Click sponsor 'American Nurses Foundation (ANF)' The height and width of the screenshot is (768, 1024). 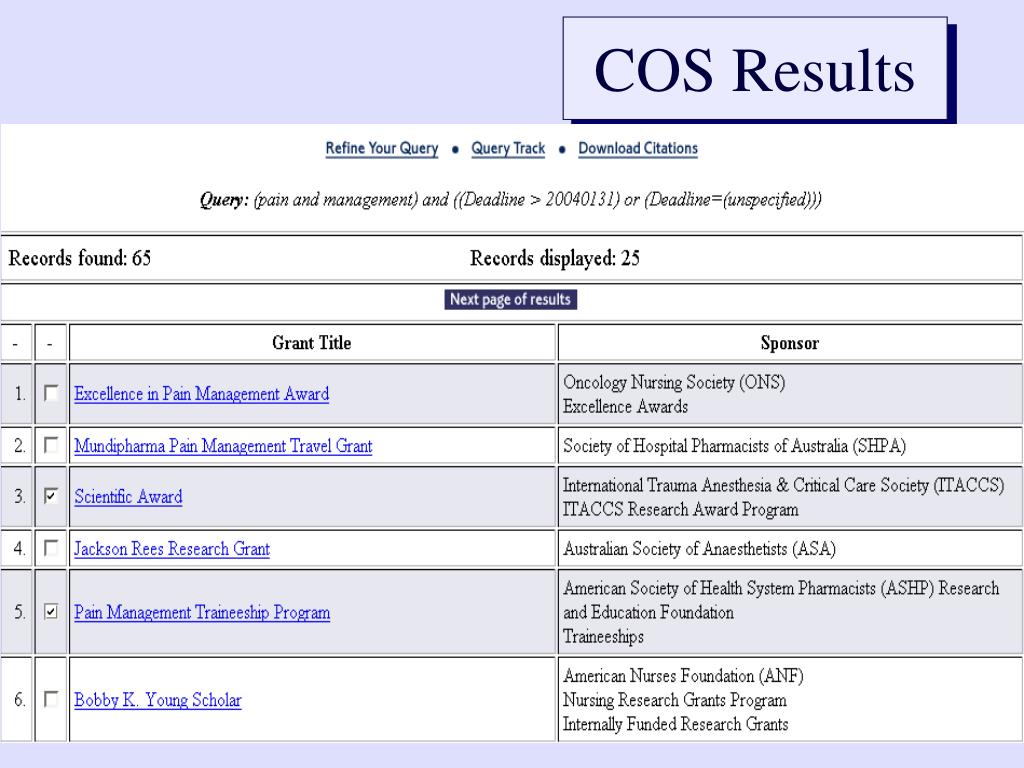click(683, 676)
